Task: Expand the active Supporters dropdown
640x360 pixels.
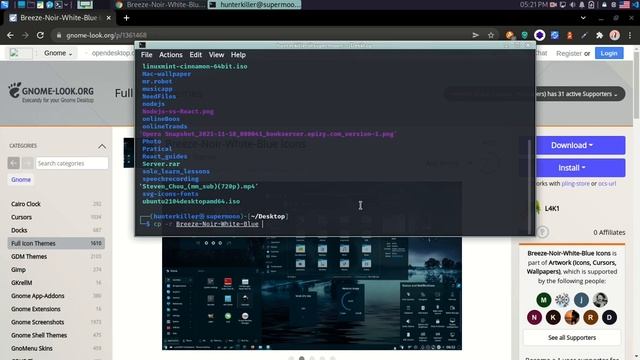Action: click(580, 94)
